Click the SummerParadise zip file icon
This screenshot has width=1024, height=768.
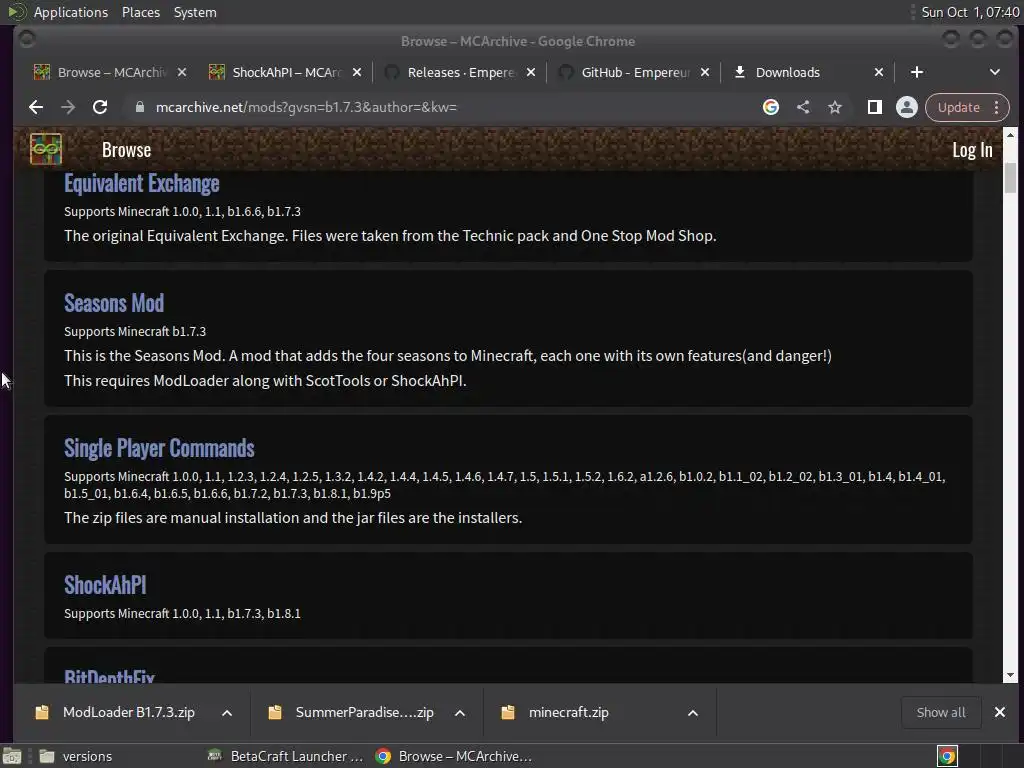275,712
